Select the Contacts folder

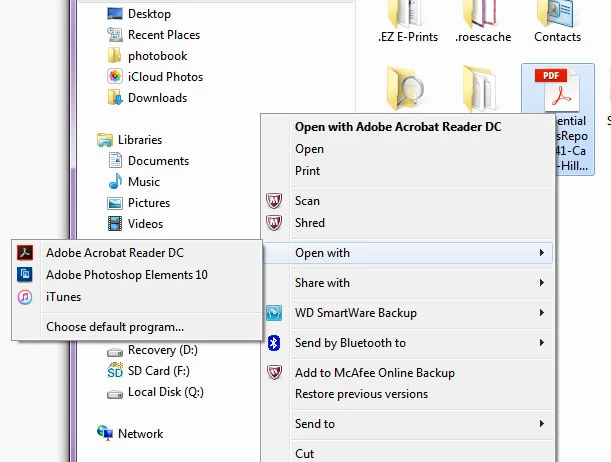(557, 21)
